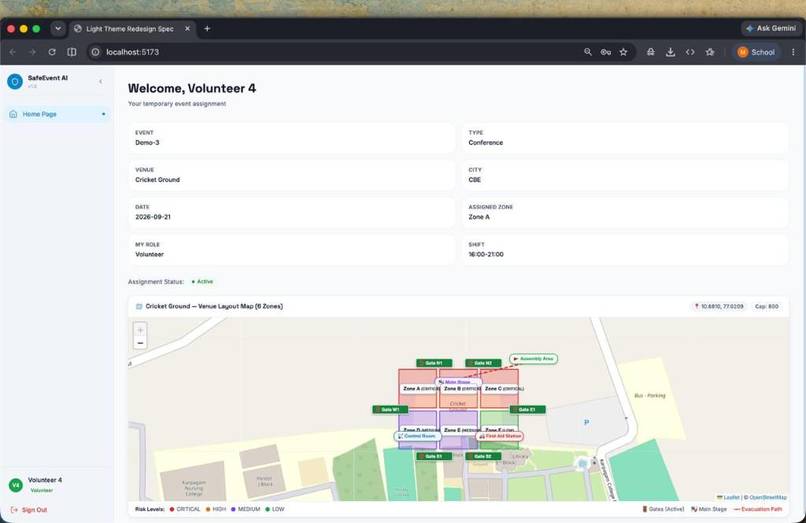The image size is (806, 523).
Task: Go forward using the browser forward arrow
Action: [x=32, y=52]
